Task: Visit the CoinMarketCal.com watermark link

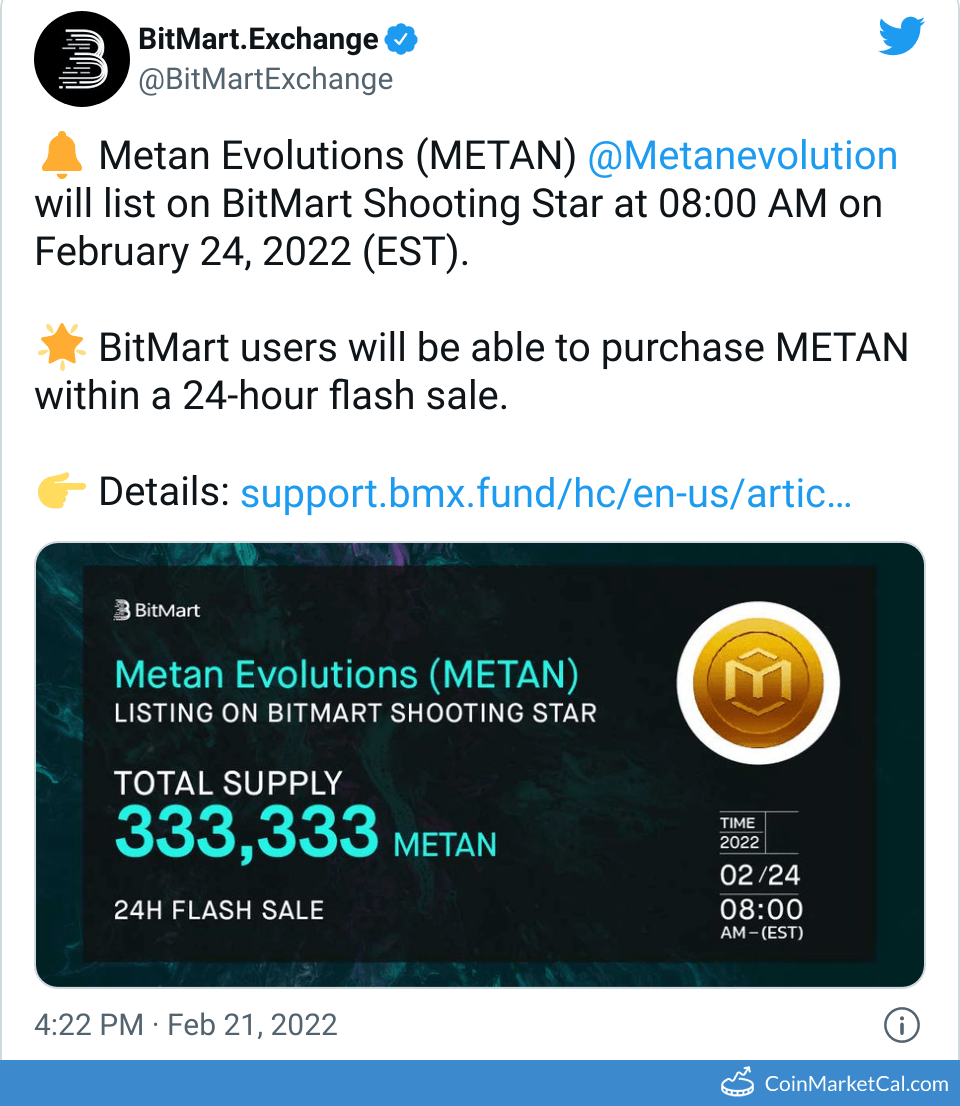Action: pyautogui.click(x=856, y=1084)
